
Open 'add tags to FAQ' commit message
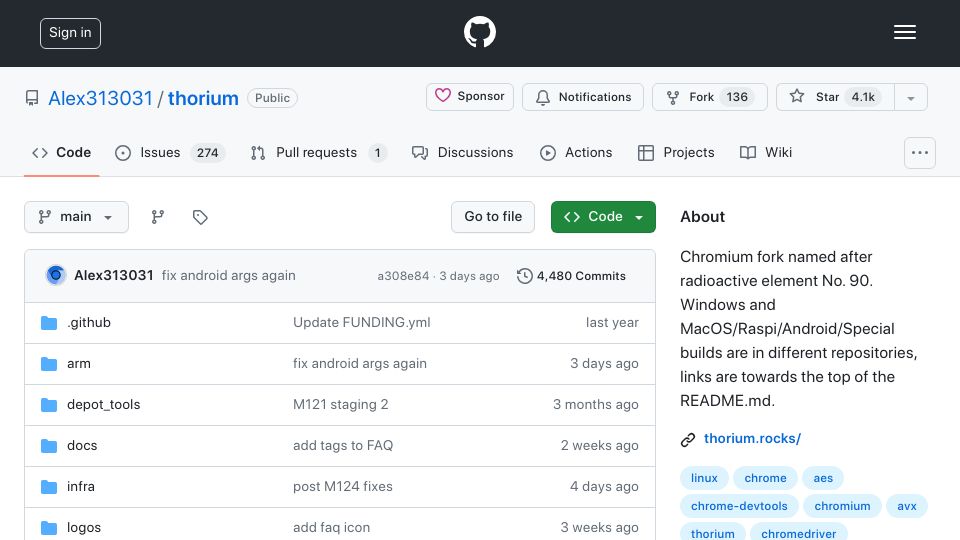click(x=343, y=446)
